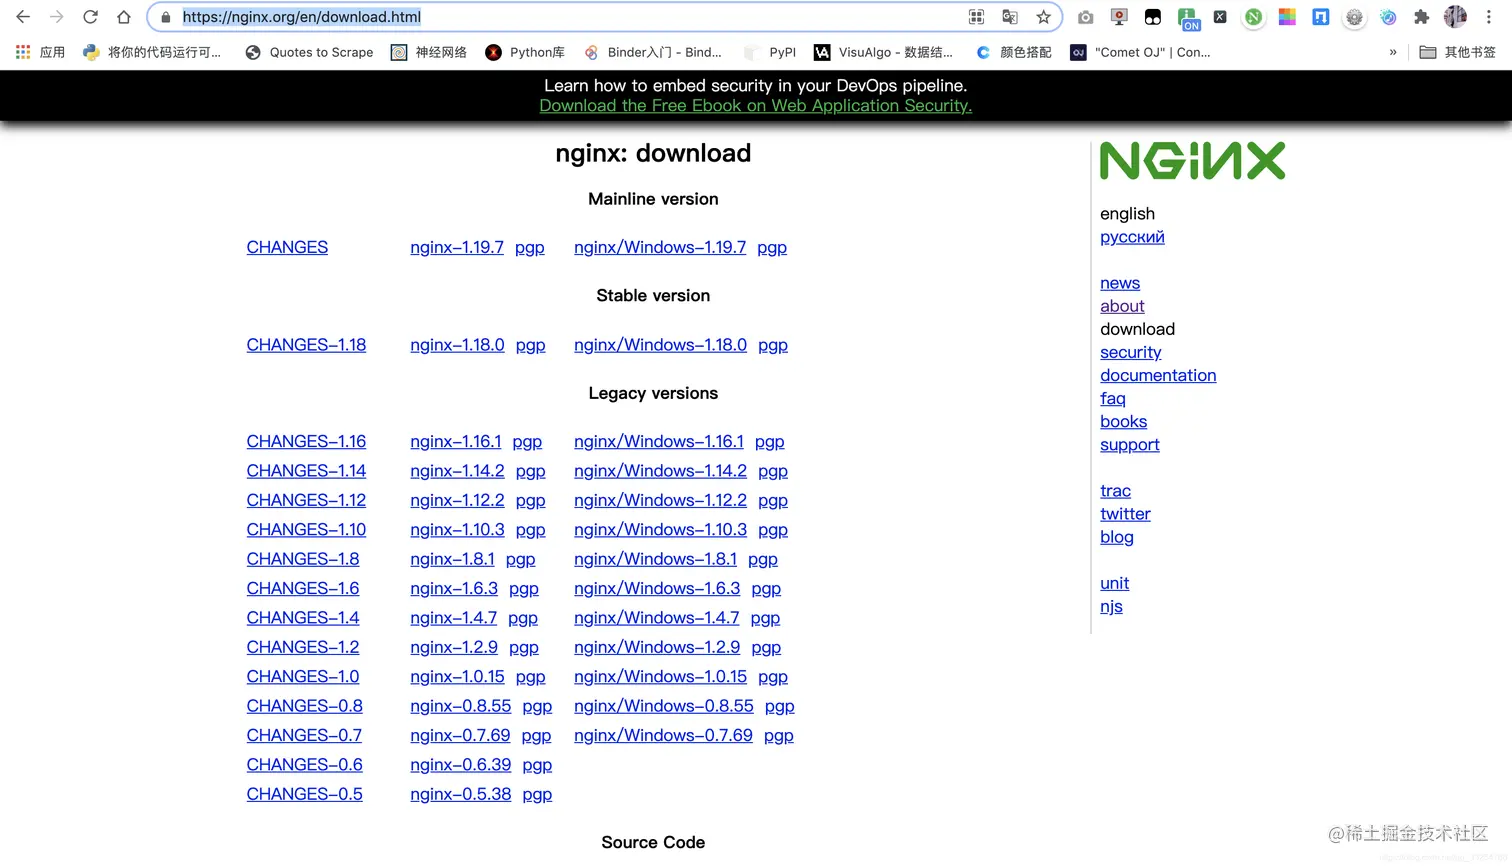Open the Python snake bookmark 将你的代码运行可

[152, 52]
